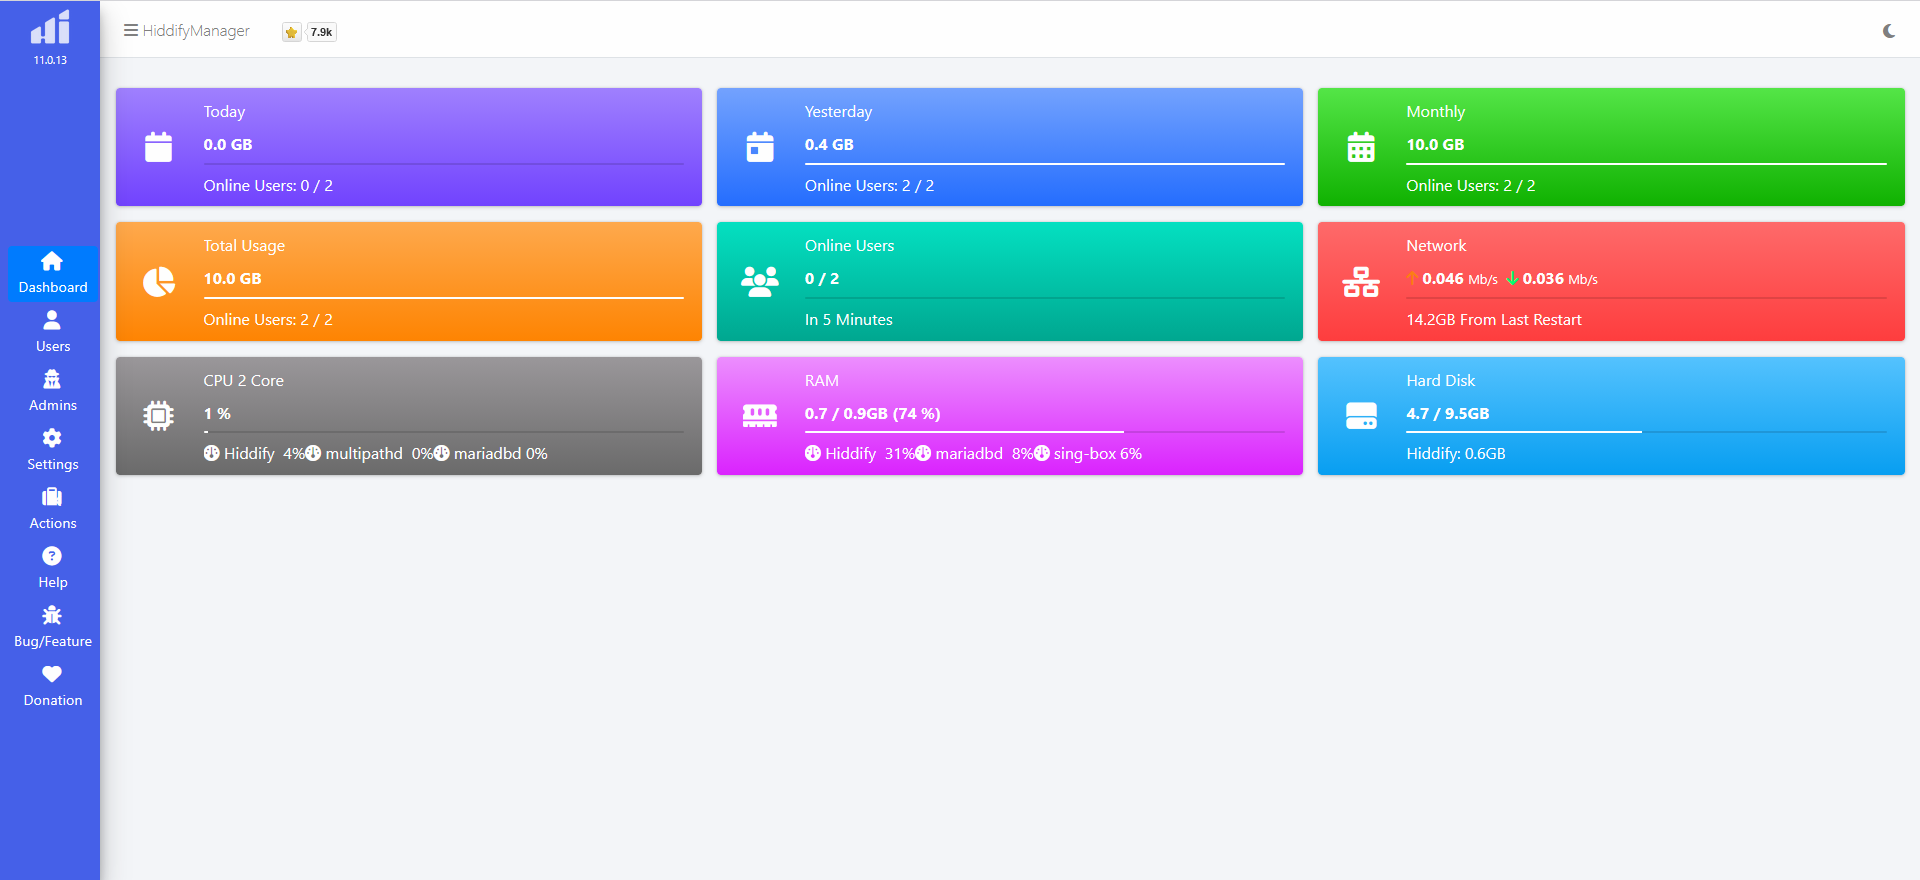1920x880 pixels.
Task: Click the RAM usage progress bar
Action: click(1044, 432)
